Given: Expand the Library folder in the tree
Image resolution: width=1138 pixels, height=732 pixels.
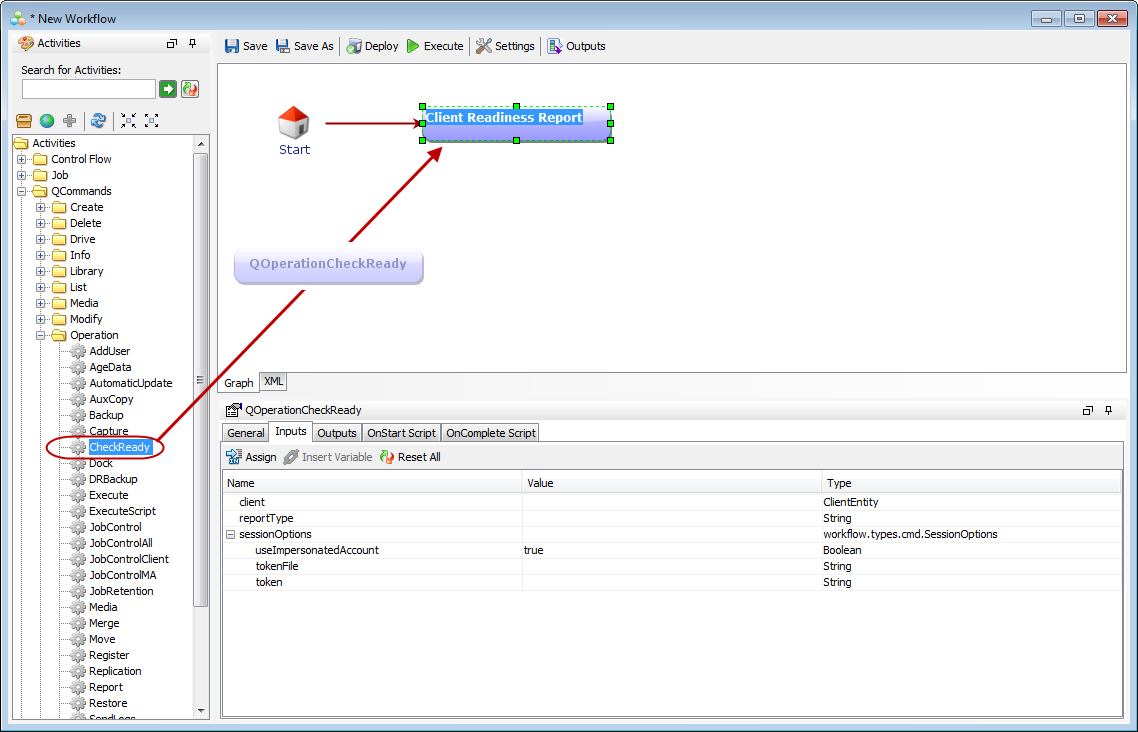Looking at the screenshot, I should [41, 271].
